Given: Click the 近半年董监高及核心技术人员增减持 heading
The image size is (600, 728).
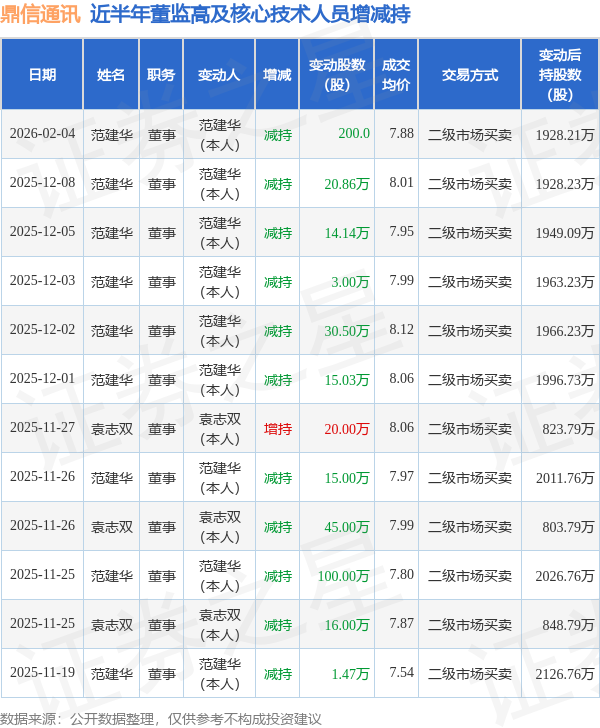Looking at the screenshot, I should coord(250,14).
